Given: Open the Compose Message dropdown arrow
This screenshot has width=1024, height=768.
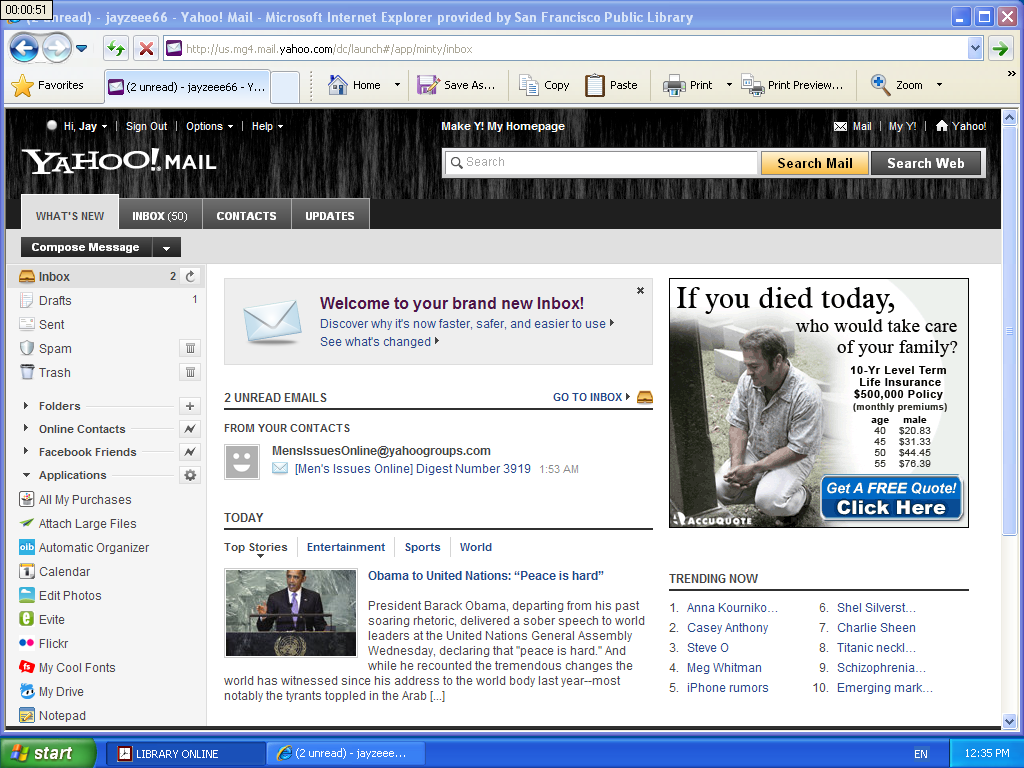Looking at the screenshot, I should tap(167, 248).
